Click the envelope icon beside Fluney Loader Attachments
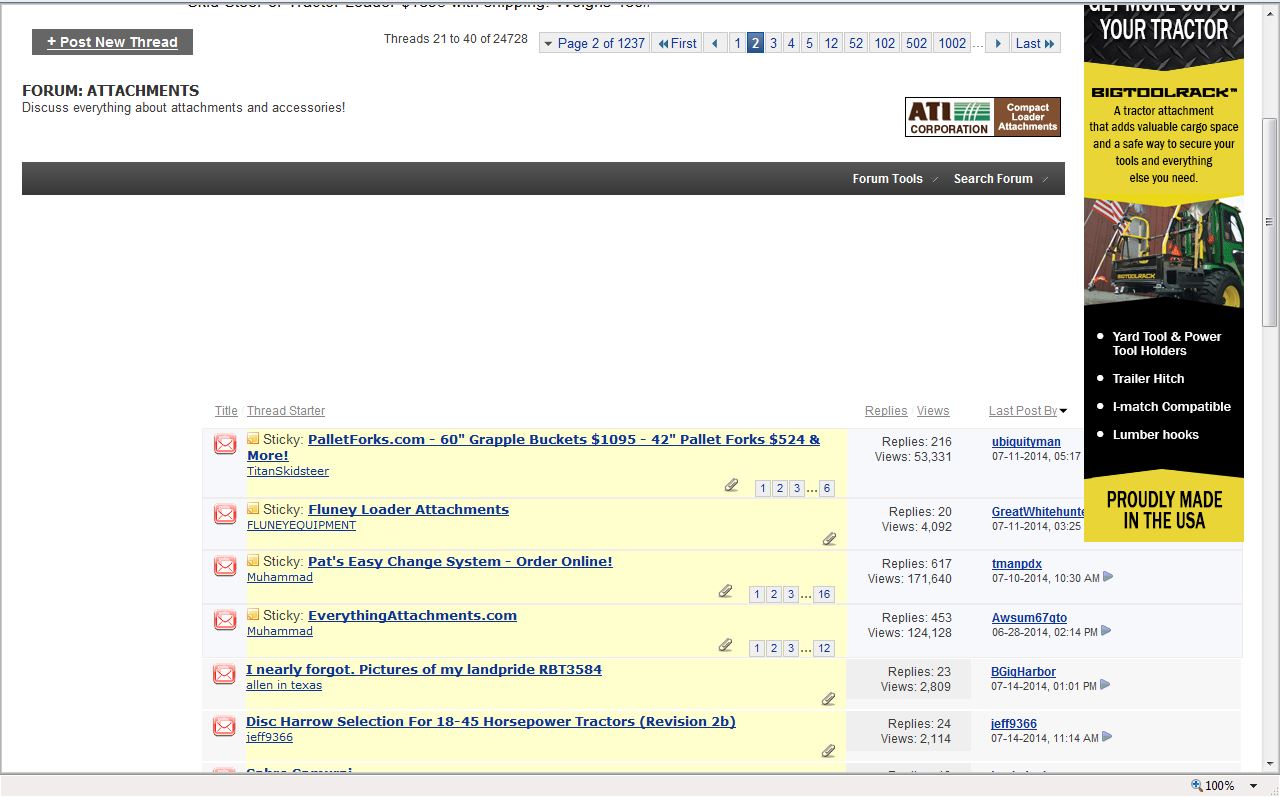1280x797 pixels. [x=225, y=514]
